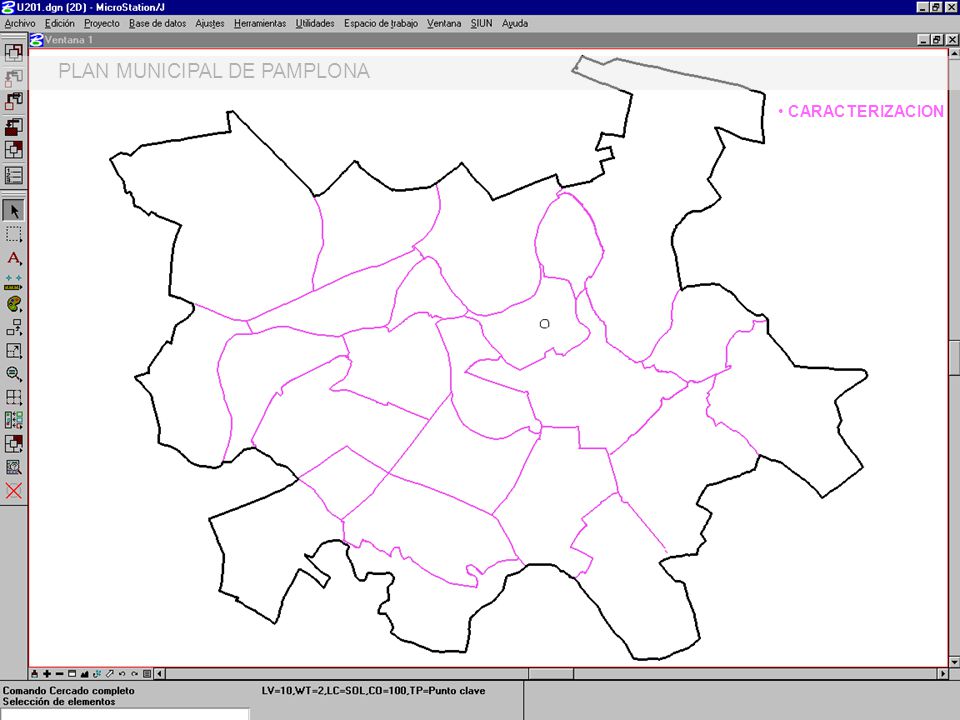Viewport: 960px width, 720px height.
Task: Open the Utilidades menu
Action: (x=315, y=23)
